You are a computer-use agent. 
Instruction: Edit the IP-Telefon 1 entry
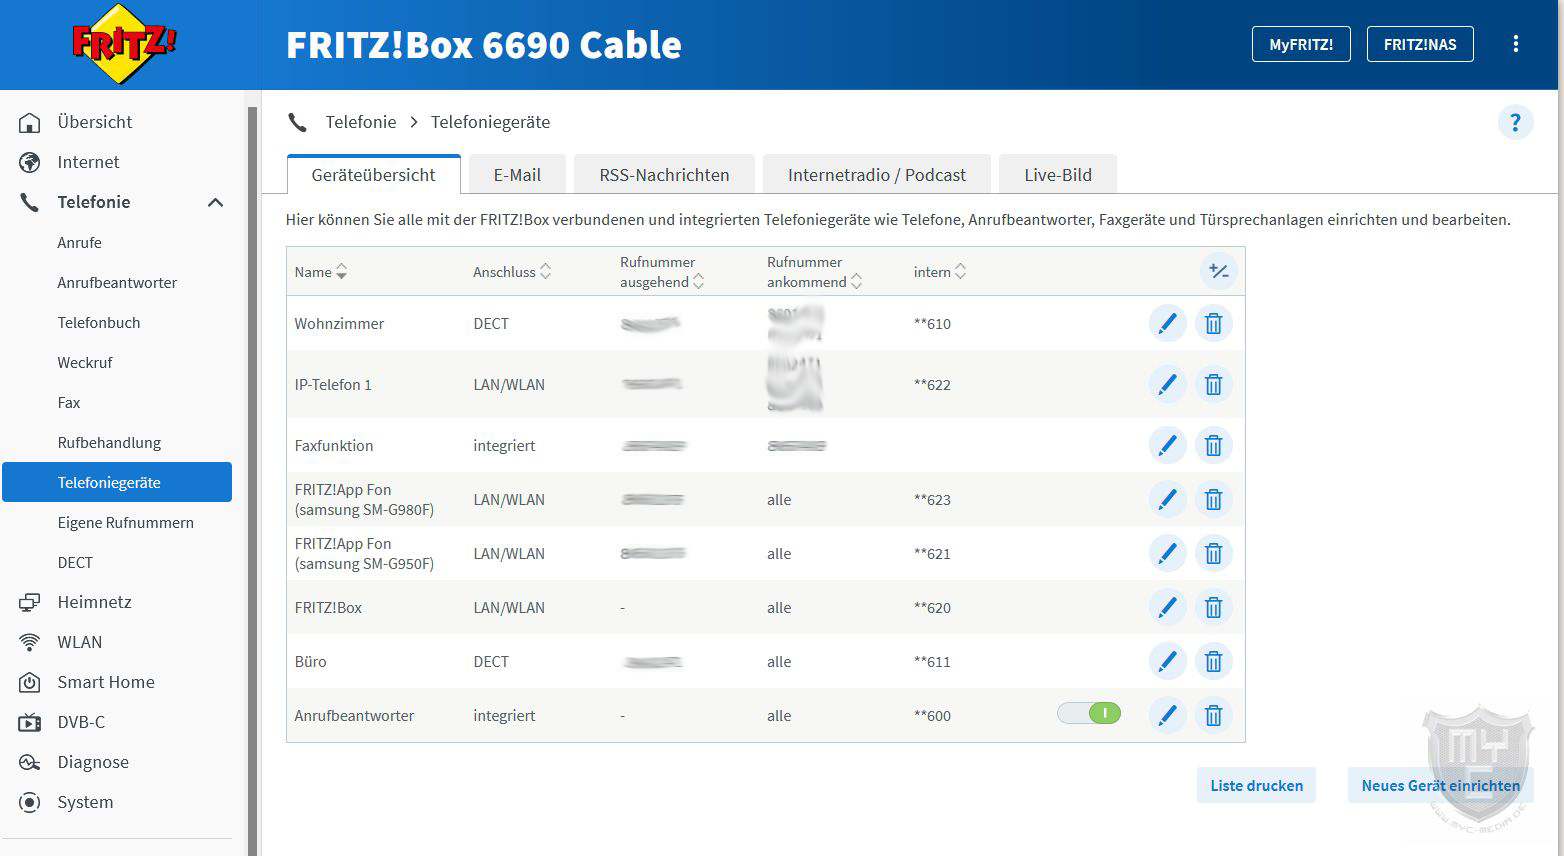pos(1167,384)
